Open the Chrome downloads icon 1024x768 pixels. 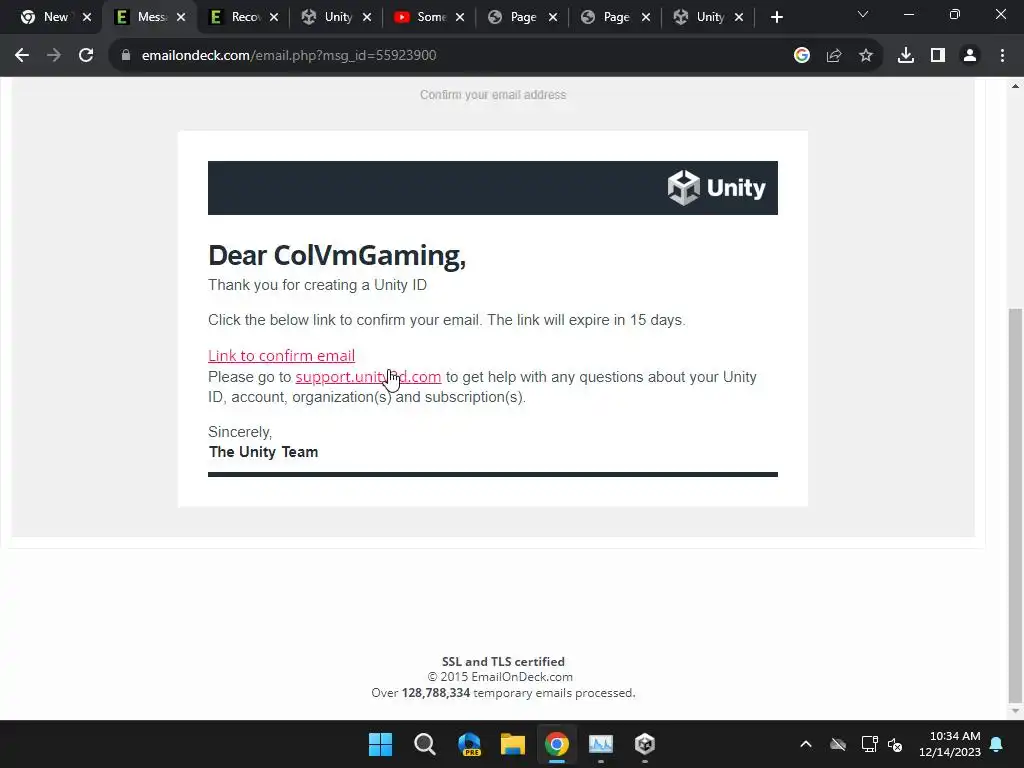coord(906,56)
